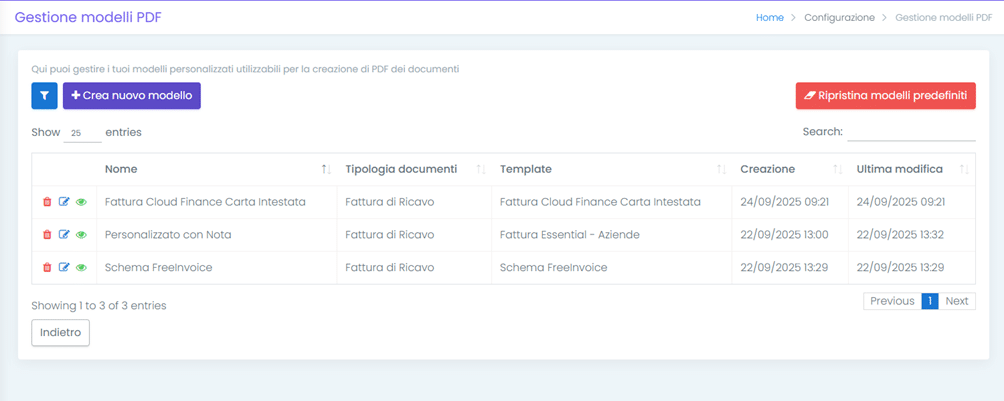Preview Personalizzato con Nota with eye icon
Viewport: 1004px width, 401px height.
pyautogui.click(x=81, y=235)
